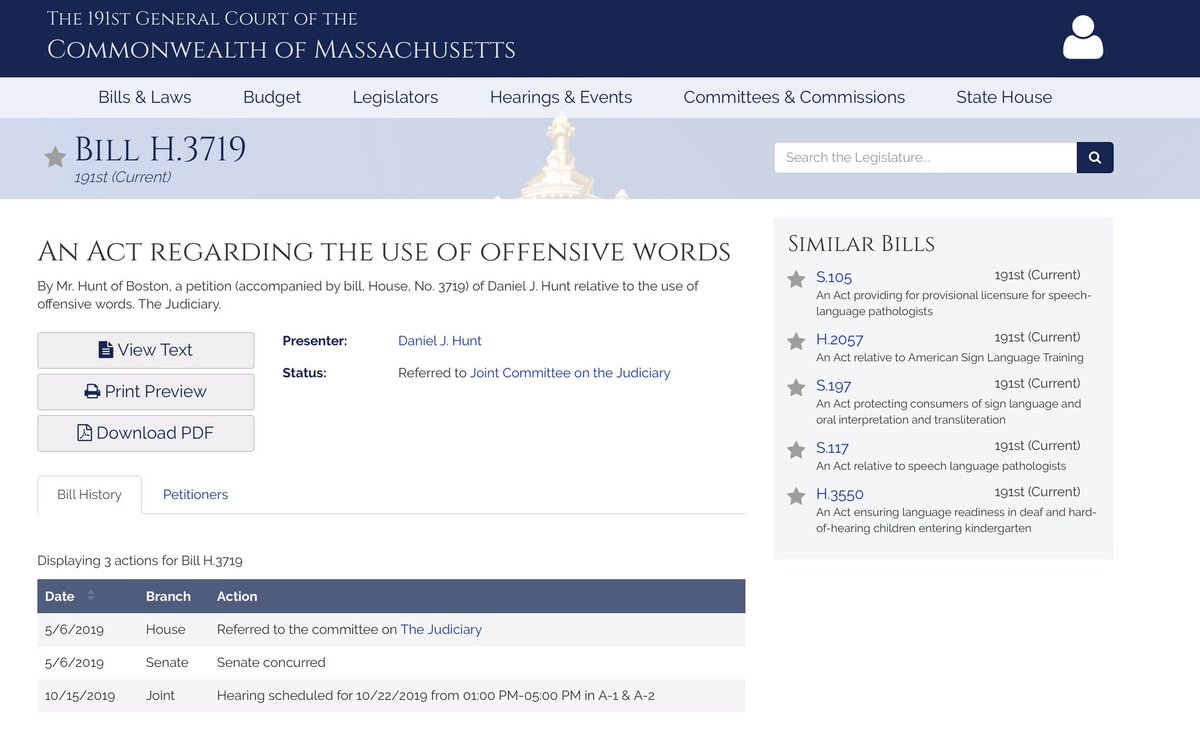The image size is (1200, 731).
Task: Click the '191st (Current)' subtitle under Bill H.3719
Action: pyautogui.click(x=122, y=178)
